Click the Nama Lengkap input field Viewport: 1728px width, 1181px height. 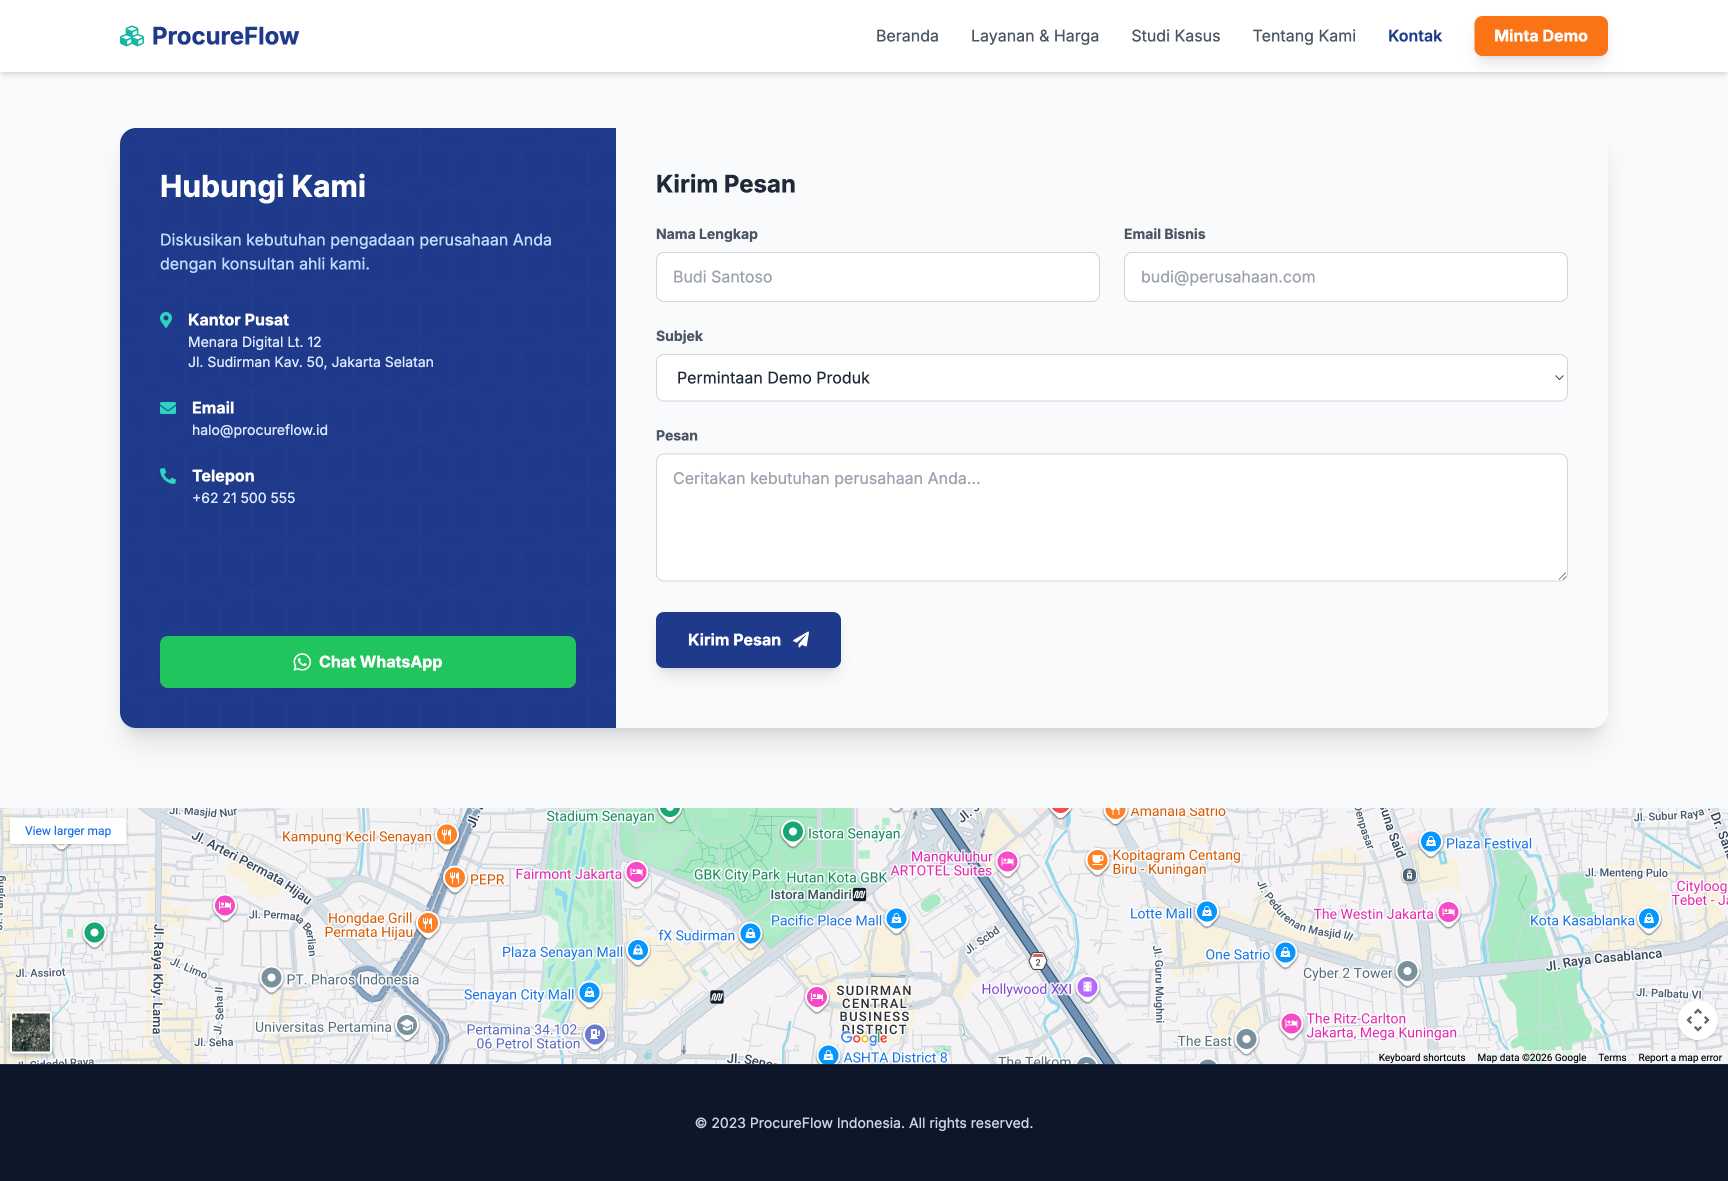click(x=877, y=277)
